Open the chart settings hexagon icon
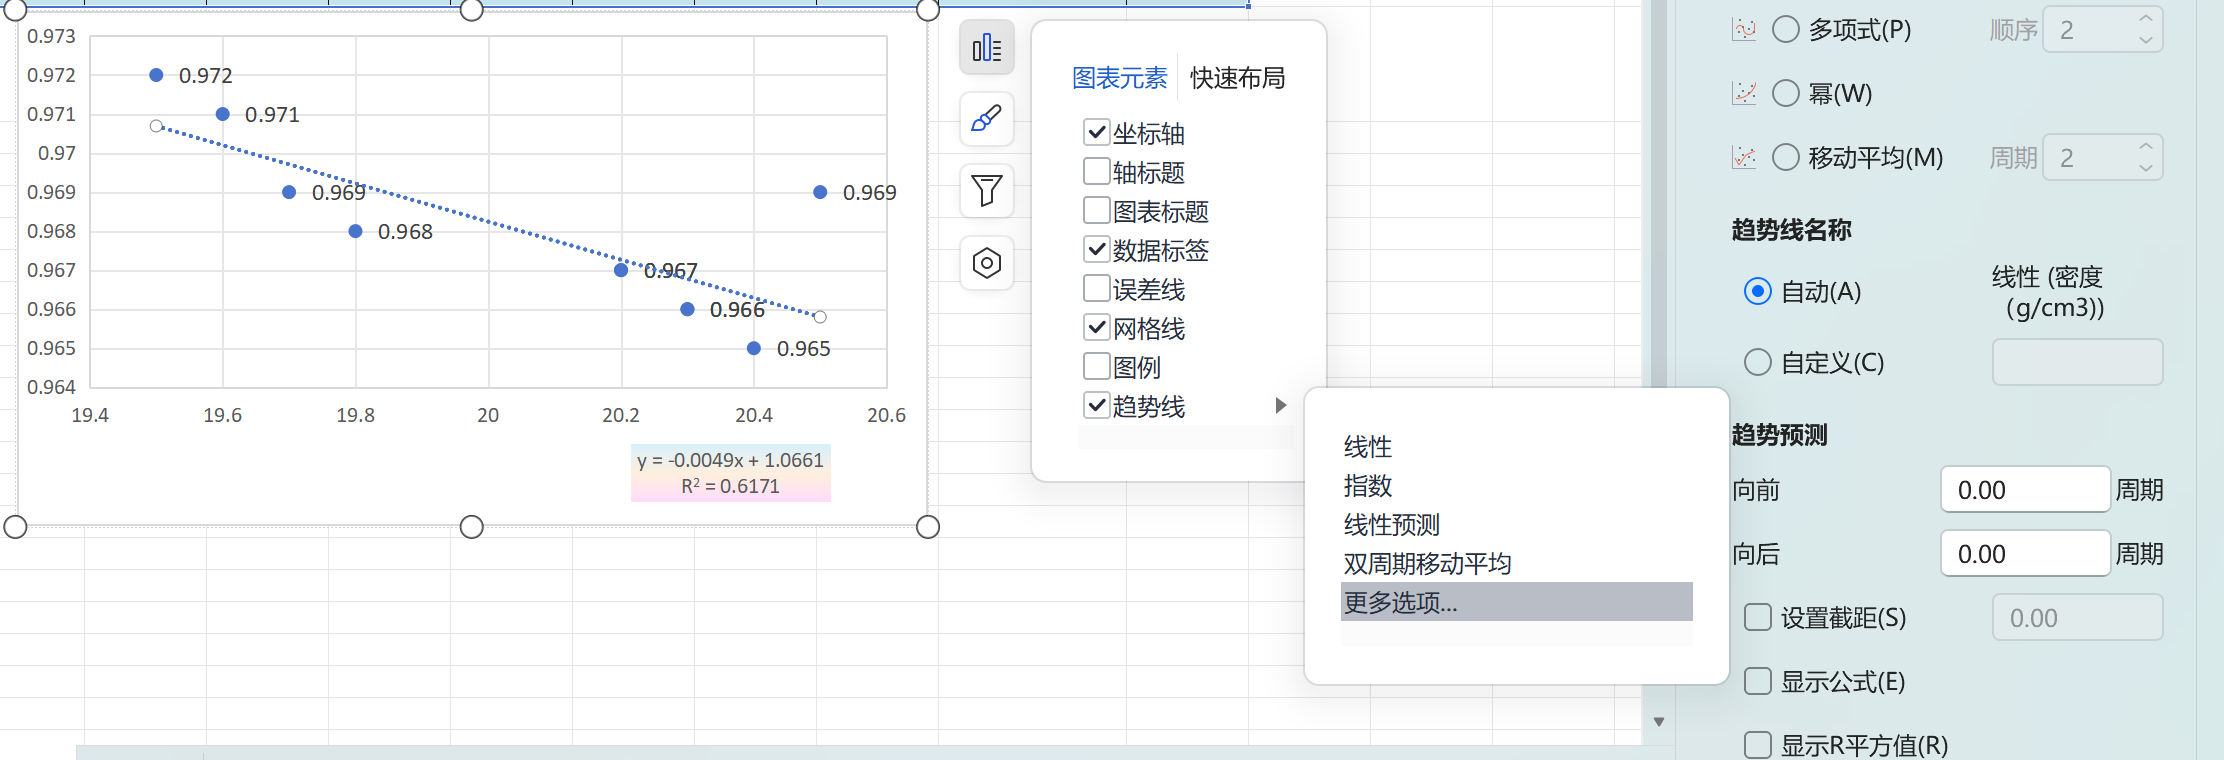 (986, 263)
